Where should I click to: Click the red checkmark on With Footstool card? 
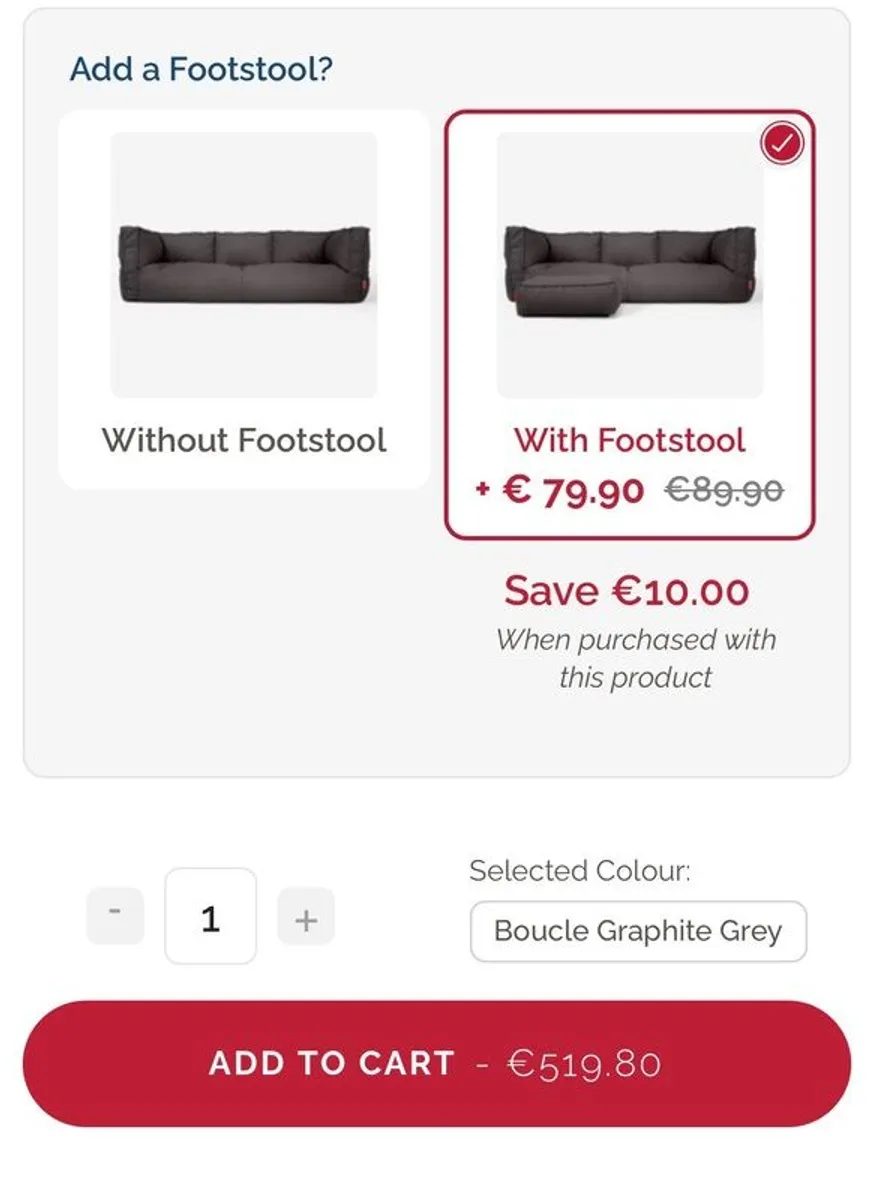pyautogui.click(x=782, y=144)
